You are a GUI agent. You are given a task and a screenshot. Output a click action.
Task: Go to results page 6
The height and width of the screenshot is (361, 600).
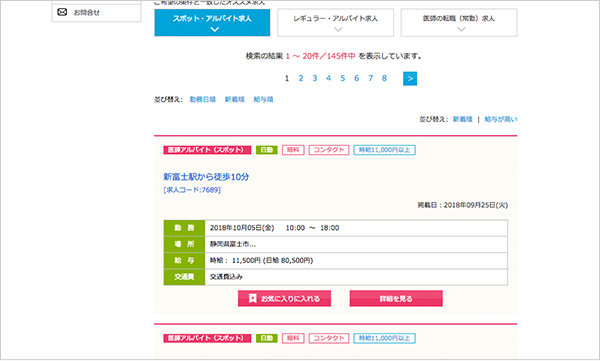[356, 78]
